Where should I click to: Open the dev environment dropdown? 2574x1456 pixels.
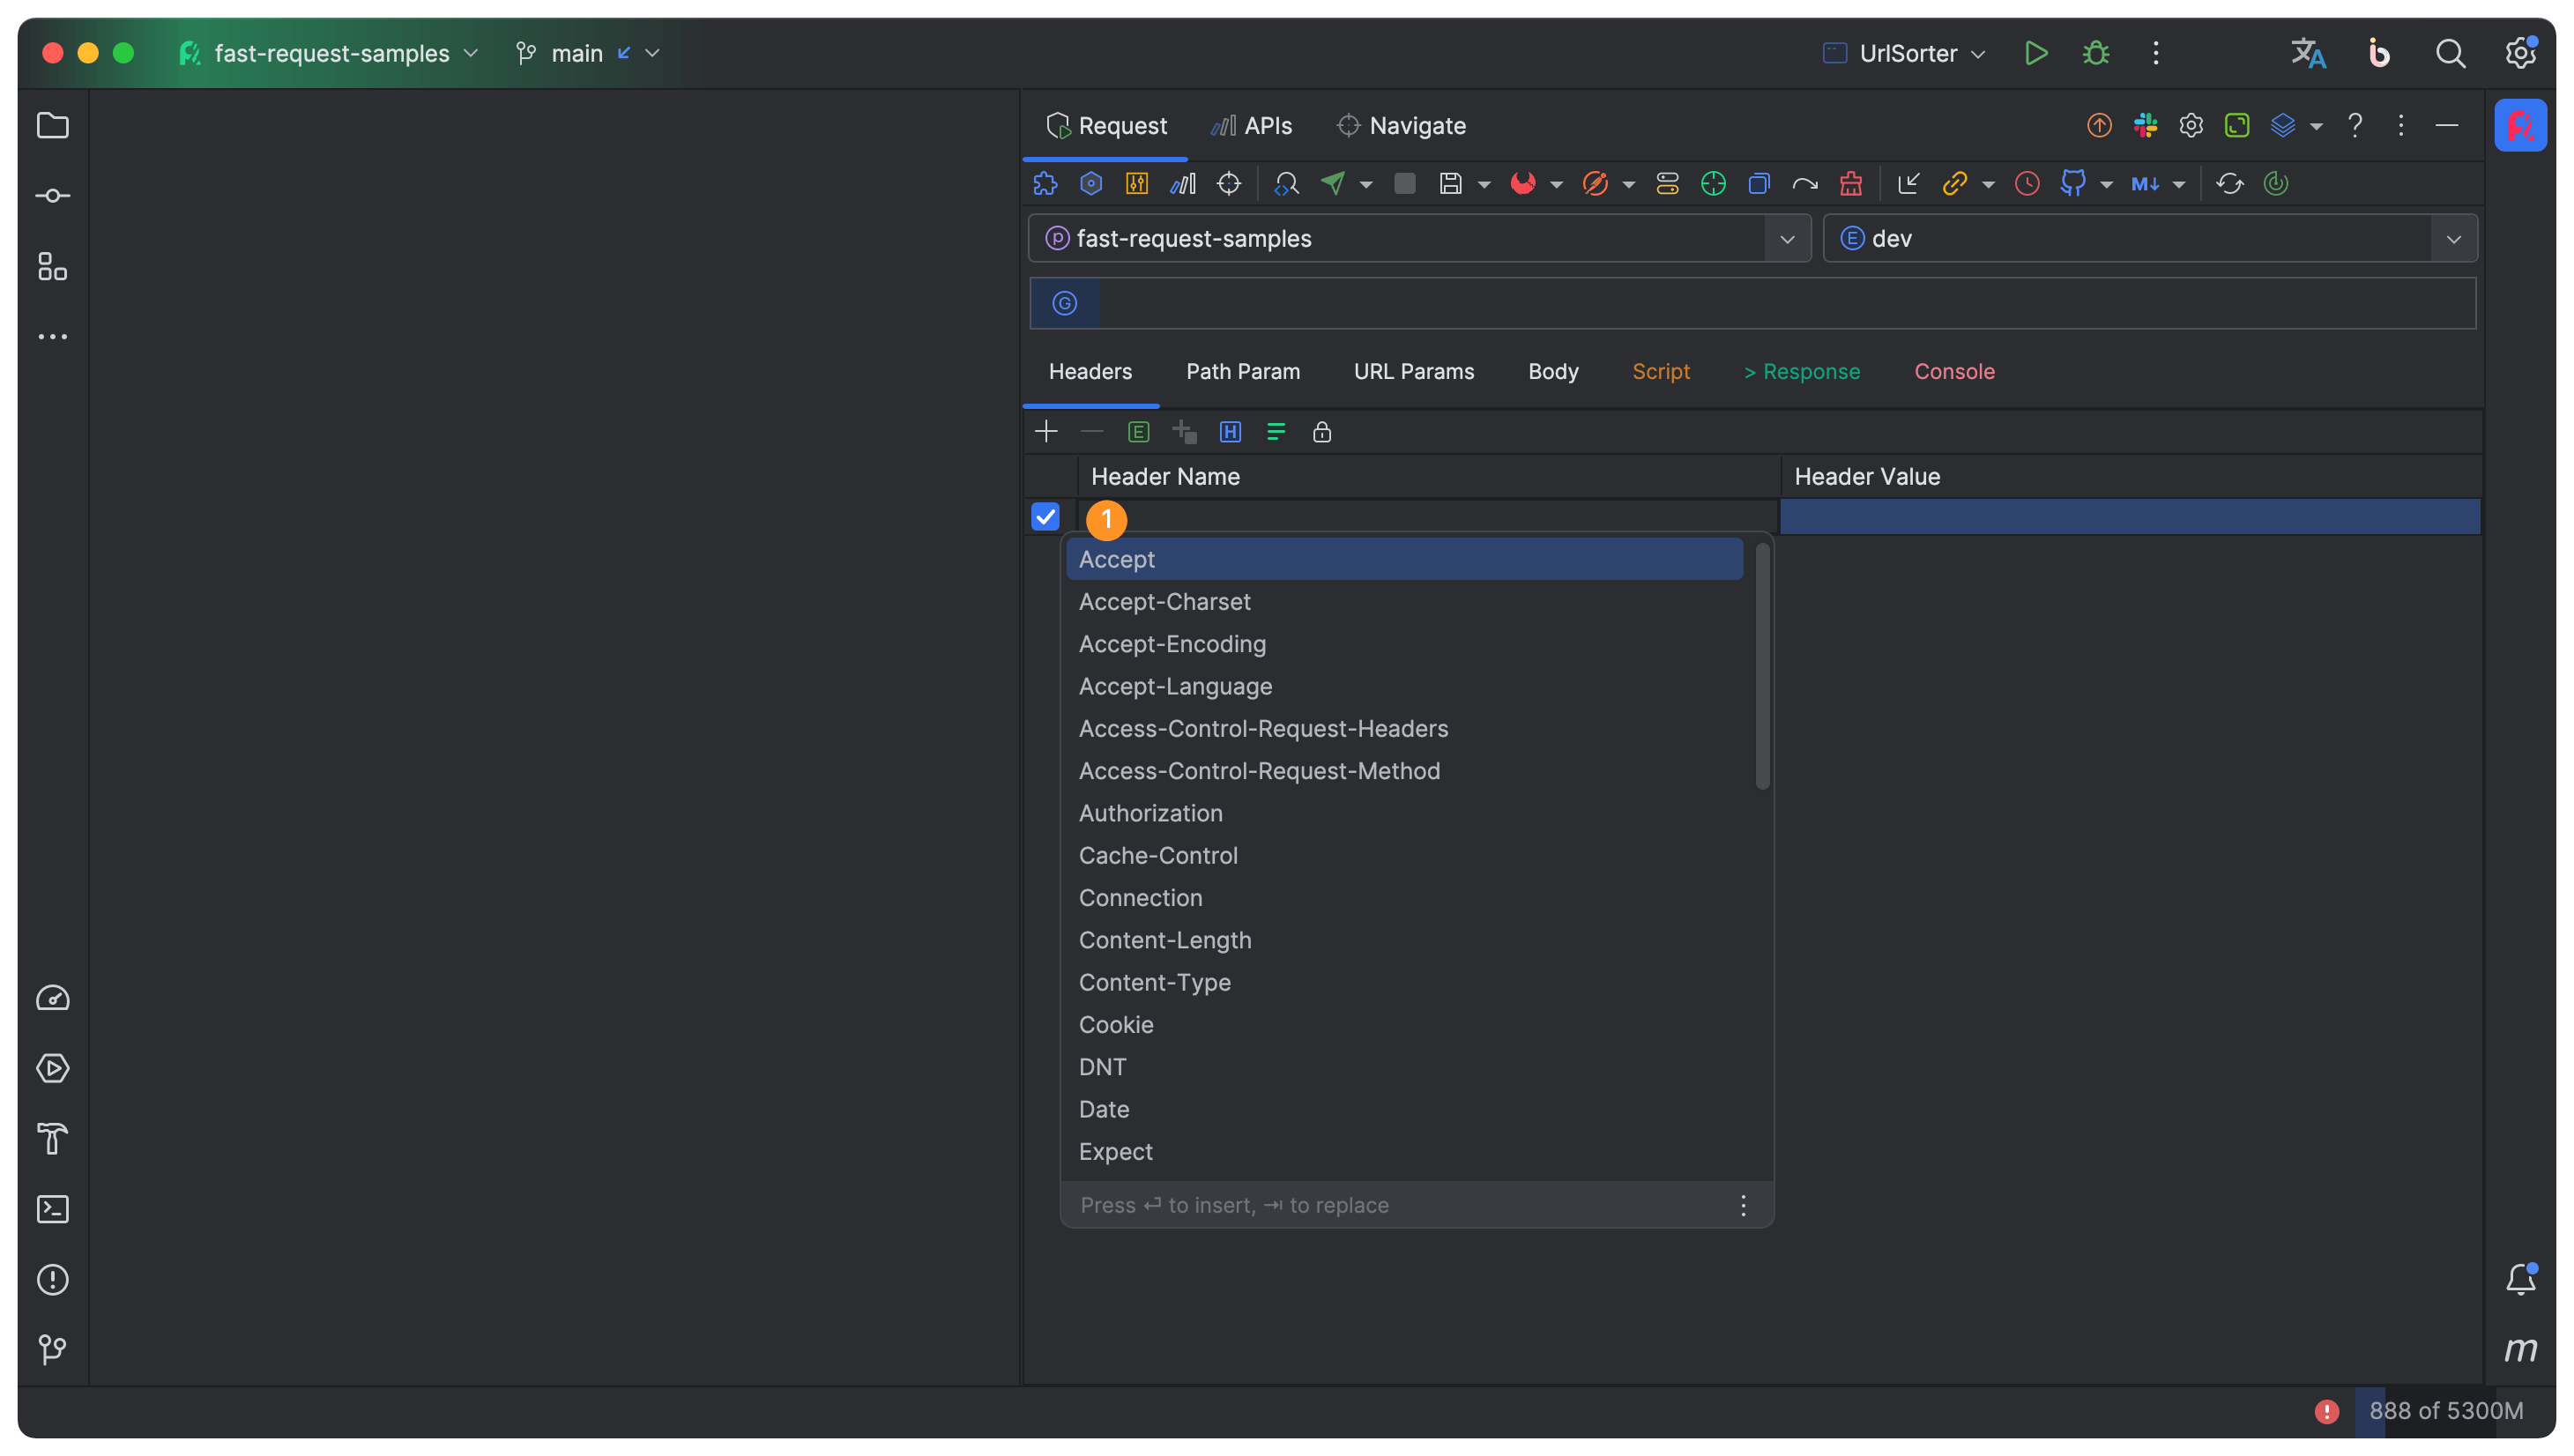(x=2453, y=239)
